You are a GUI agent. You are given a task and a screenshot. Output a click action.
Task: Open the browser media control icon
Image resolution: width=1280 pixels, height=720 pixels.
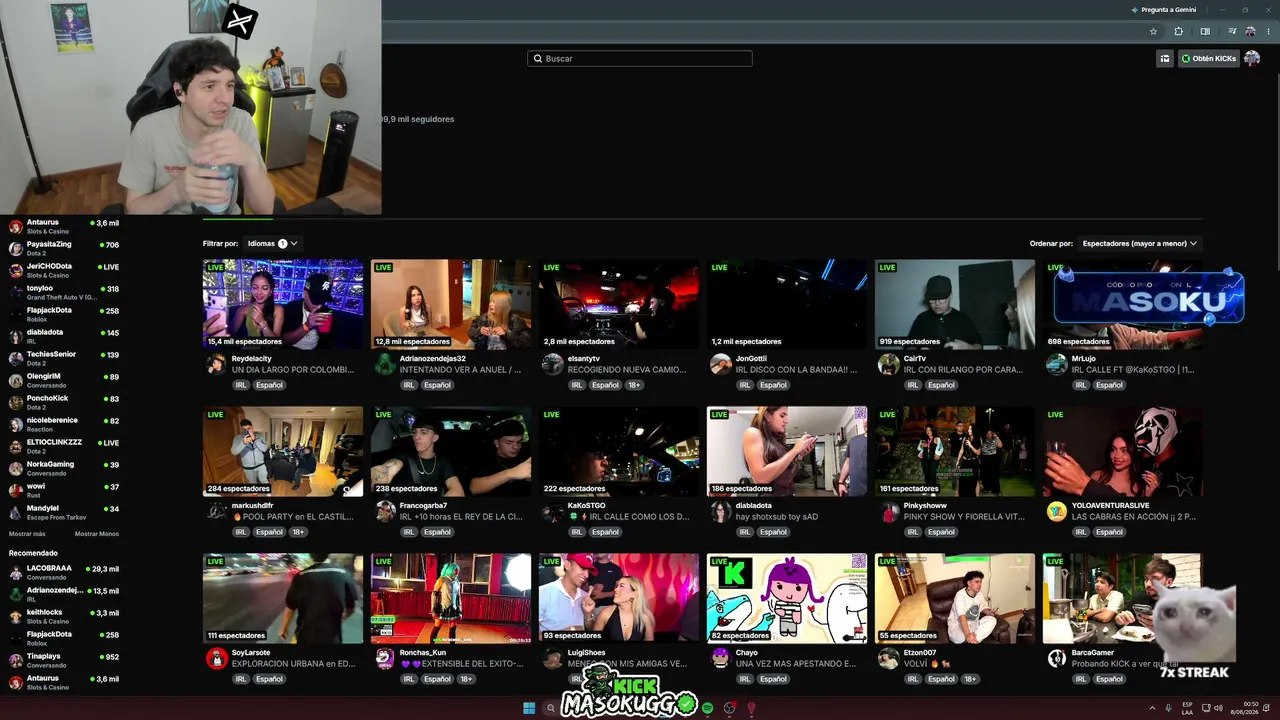pyautogui.click(x=1231, y=31)
